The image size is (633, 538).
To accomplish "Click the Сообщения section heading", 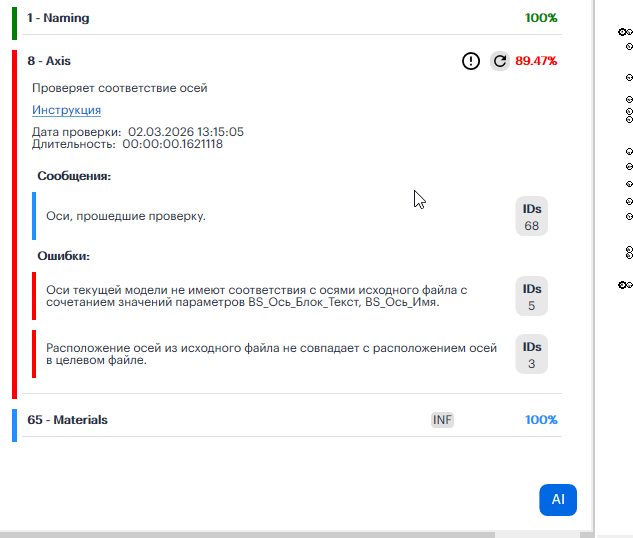I will 73,176.
